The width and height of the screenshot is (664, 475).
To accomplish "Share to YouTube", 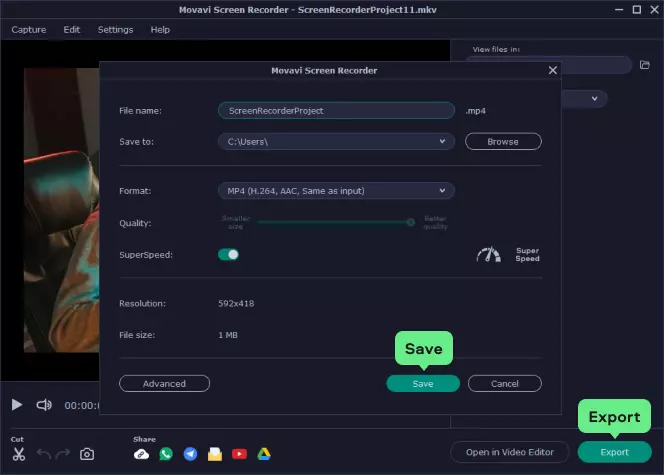I will pos(239,454).
